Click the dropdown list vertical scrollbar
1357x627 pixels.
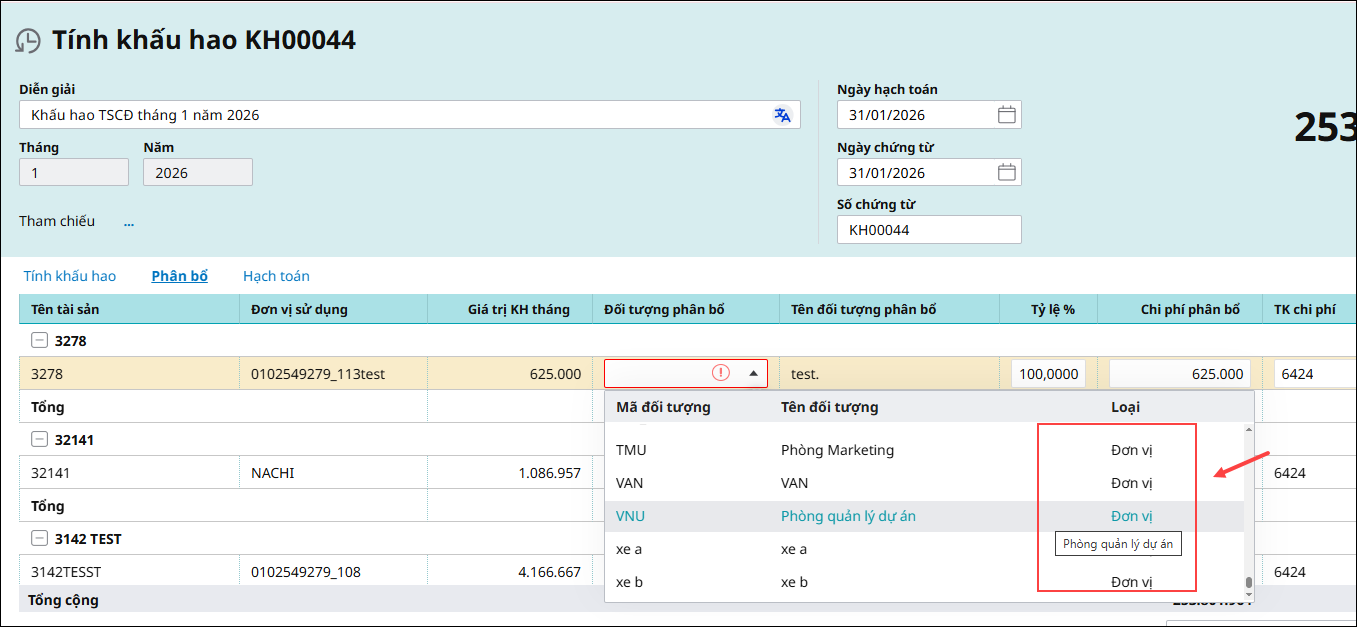[1247, 585]
